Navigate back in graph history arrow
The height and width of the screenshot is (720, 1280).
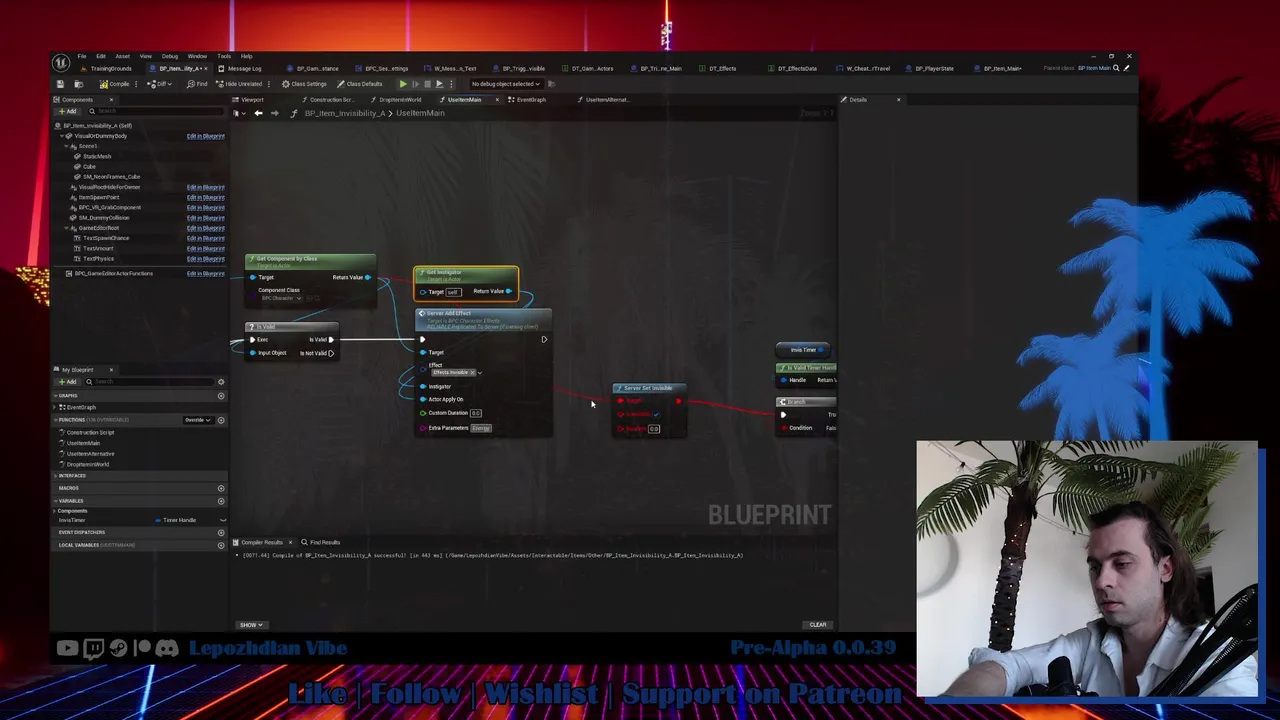pos(258,113)
